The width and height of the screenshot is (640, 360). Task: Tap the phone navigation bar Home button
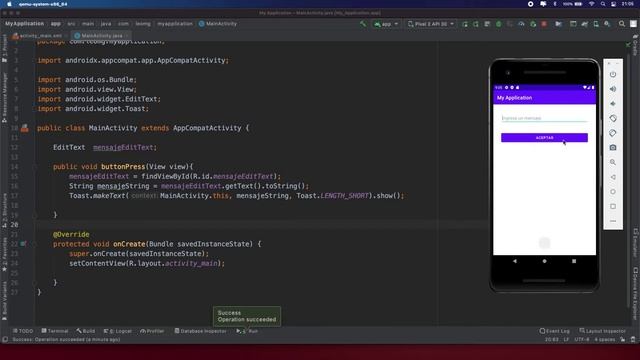(x=544, y=261)
